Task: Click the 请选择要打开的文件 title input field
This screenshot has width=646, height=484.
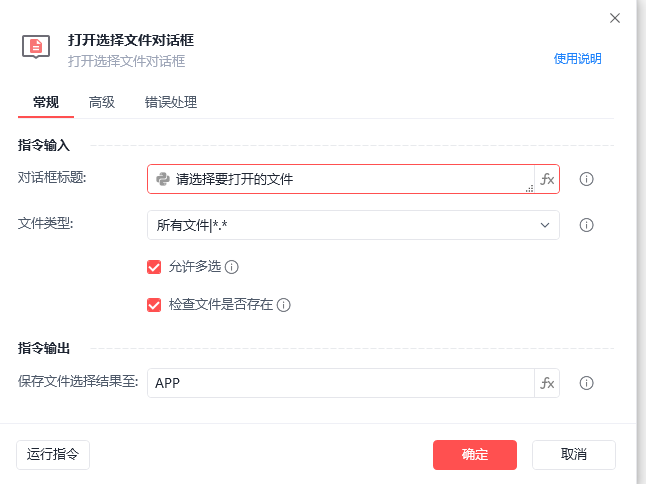Action: 350,180
